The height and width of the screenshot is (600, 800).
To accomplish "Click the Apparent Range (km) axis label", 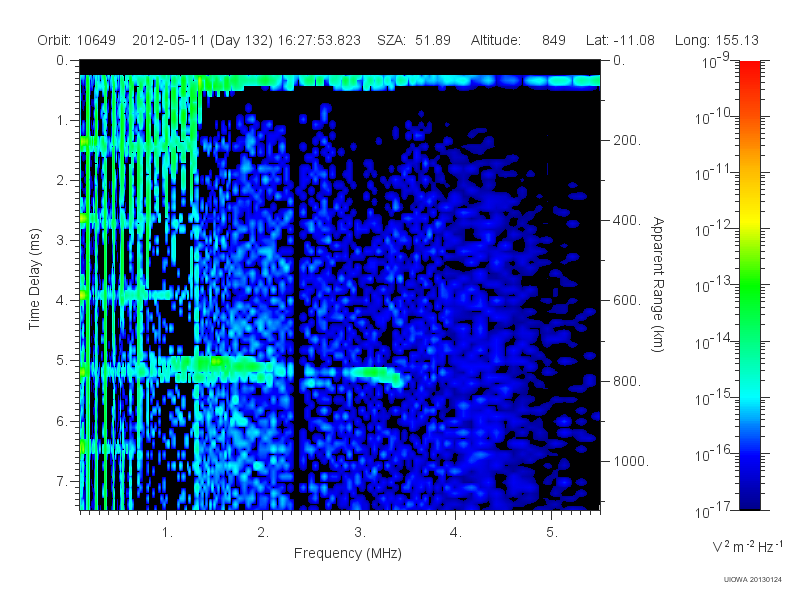I will [x=658, y=284].
